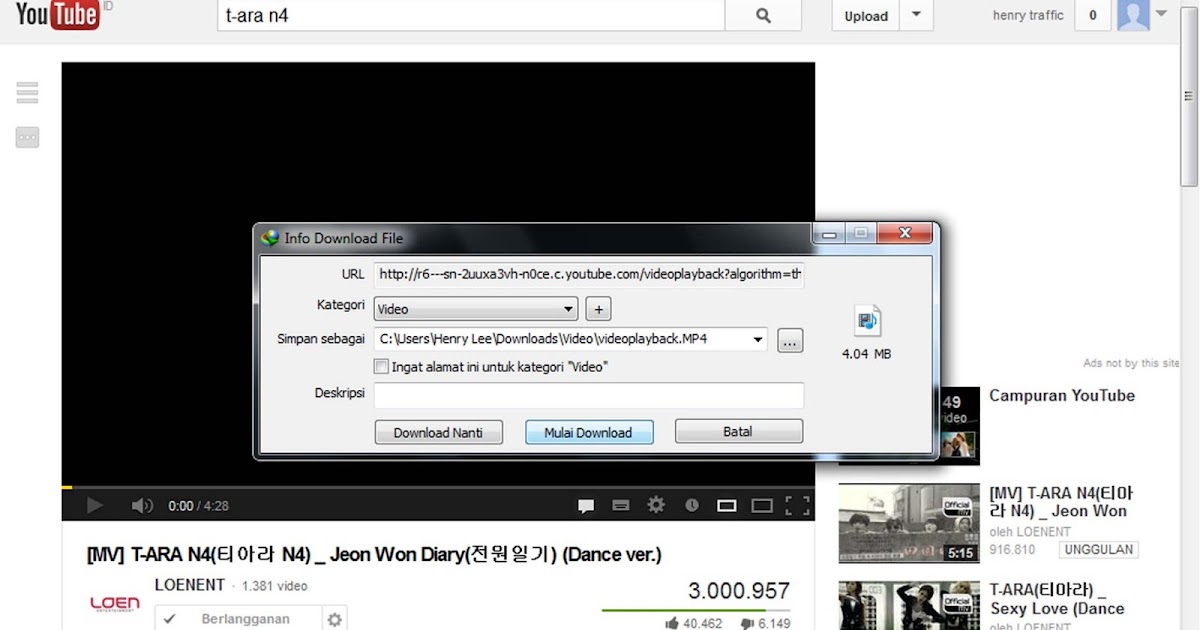
Task: Open the LOENENT channel link
Action: pos(190,585)
